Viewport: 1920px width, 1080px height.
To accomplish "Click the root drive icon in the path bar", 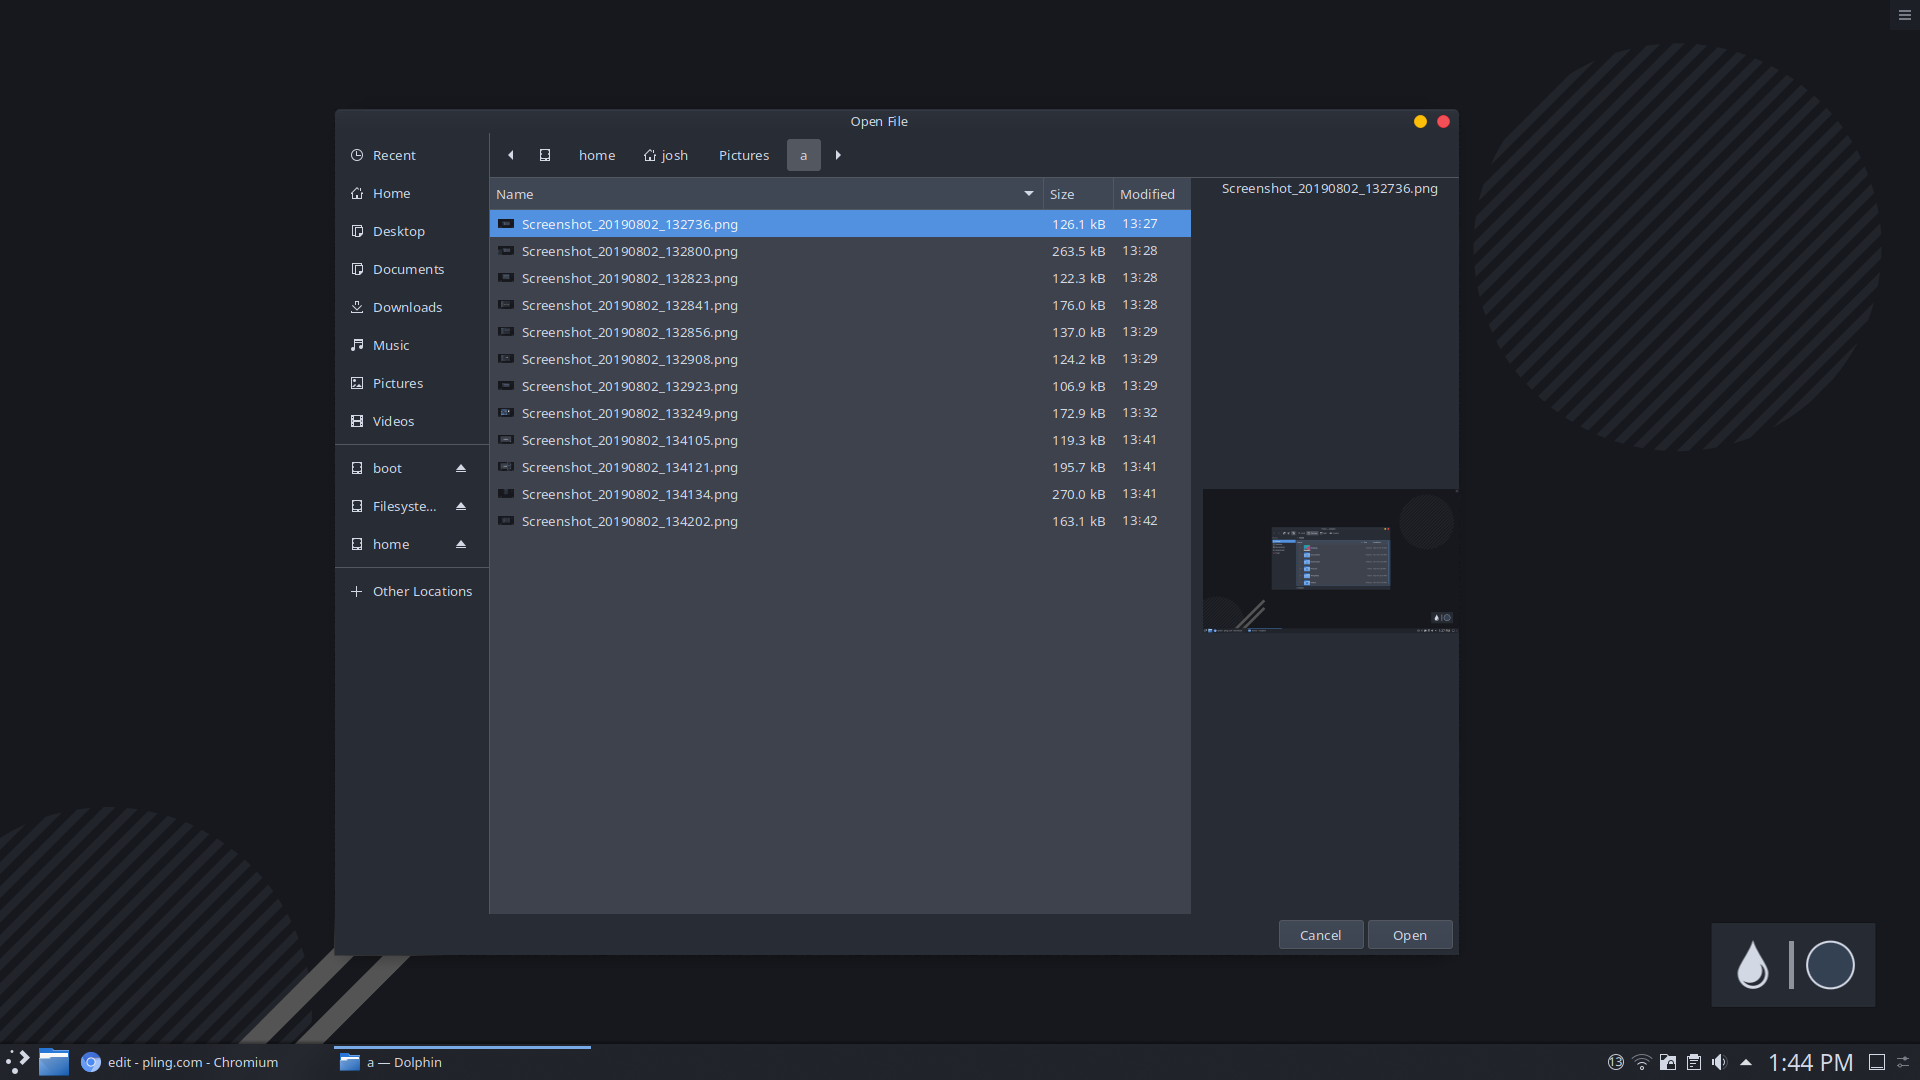I will click(x=545, y=155).
